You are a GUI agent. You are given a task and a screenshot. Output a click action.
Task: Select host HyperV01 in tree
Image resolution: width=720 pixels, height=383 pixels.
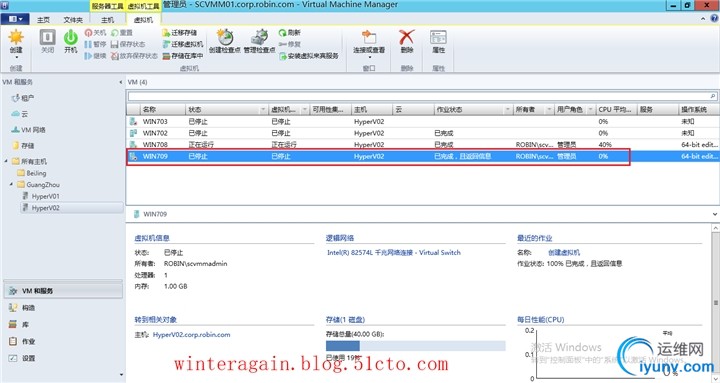pos(41,196)
